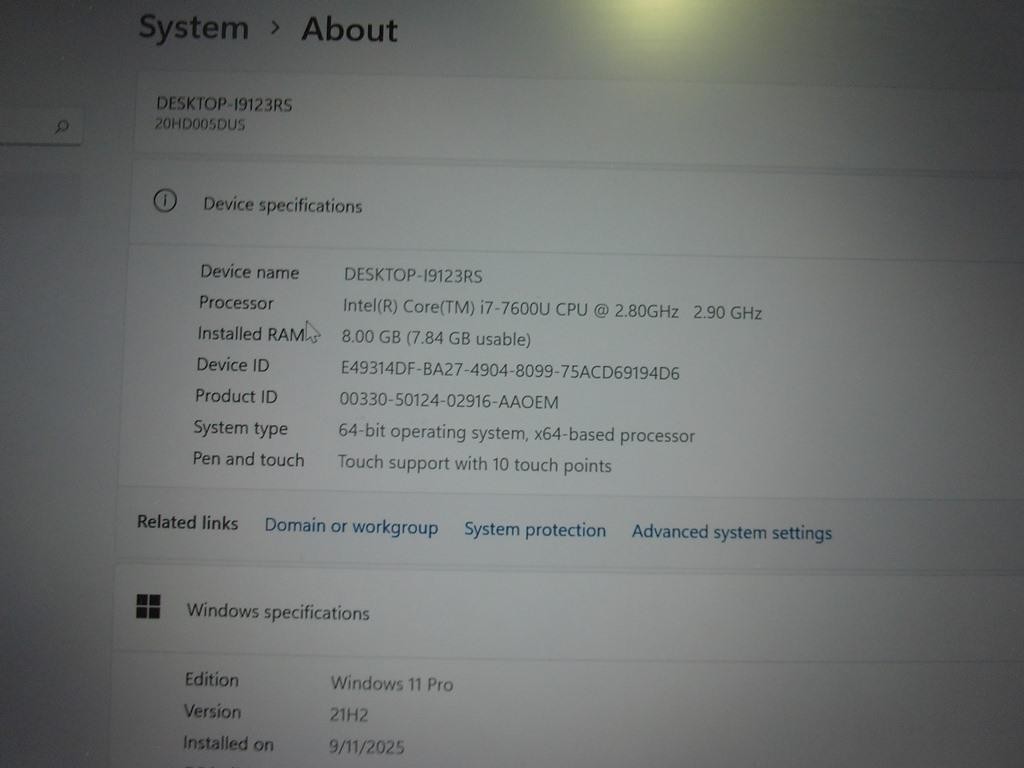
Task: Select the Product ID value 00330-50124-02916-AAOEM
Action: click(x=449, y=400)
